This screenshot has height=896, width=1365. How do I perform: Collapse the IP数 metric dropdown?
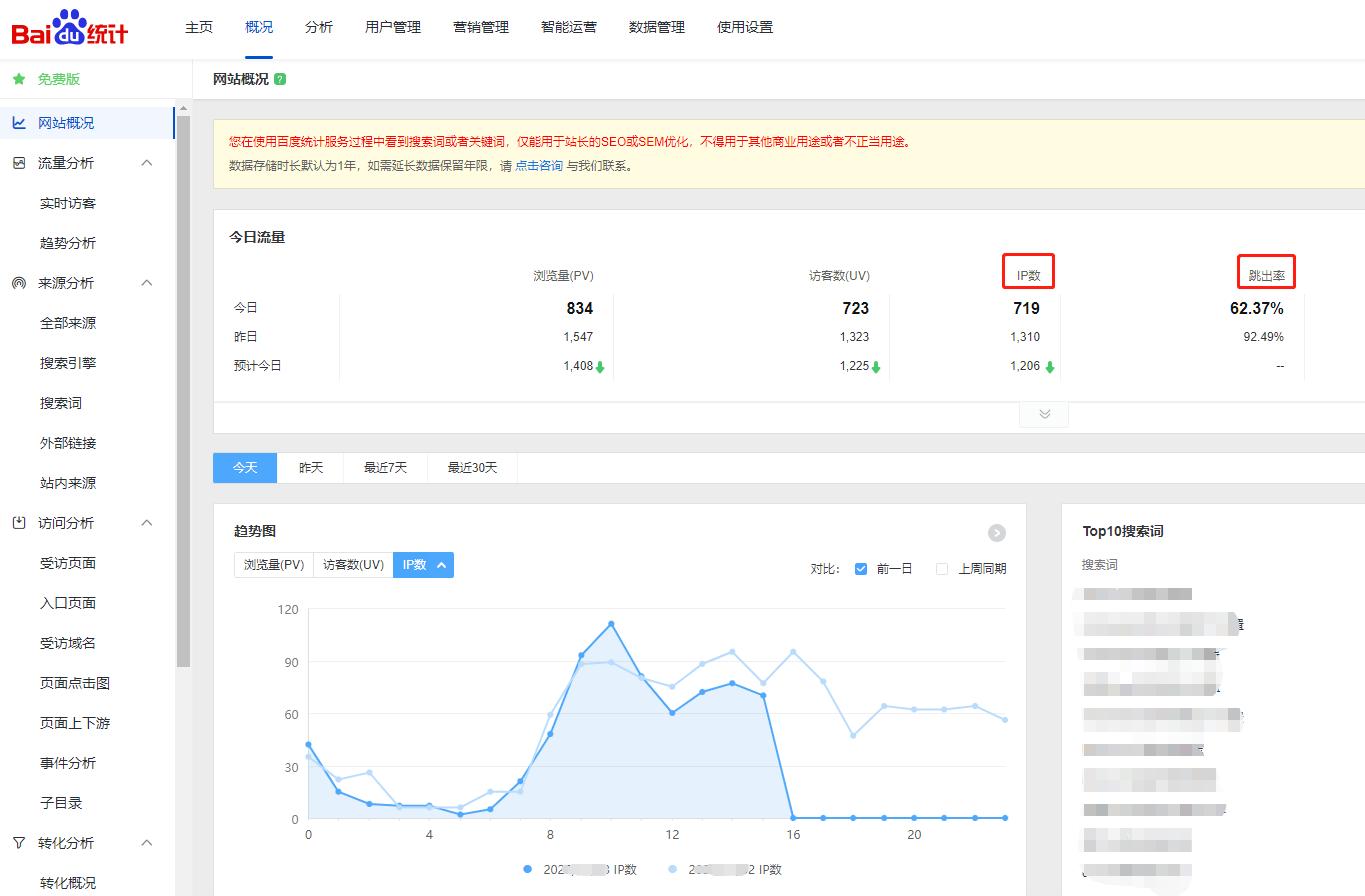point(441,564)
